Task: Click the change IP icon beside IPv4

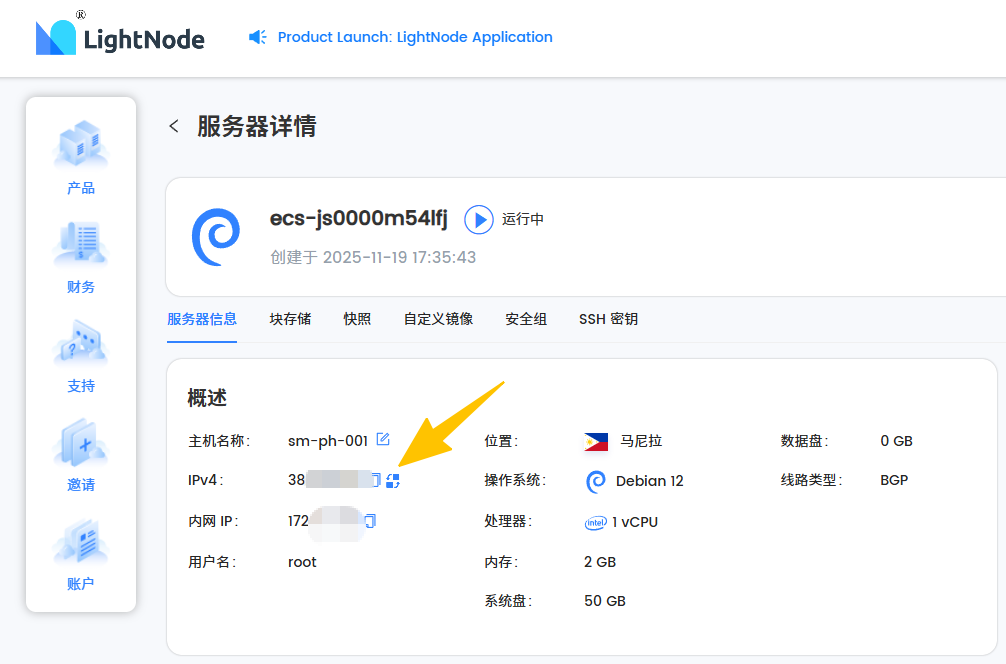Action: click(x=393, y=481)
